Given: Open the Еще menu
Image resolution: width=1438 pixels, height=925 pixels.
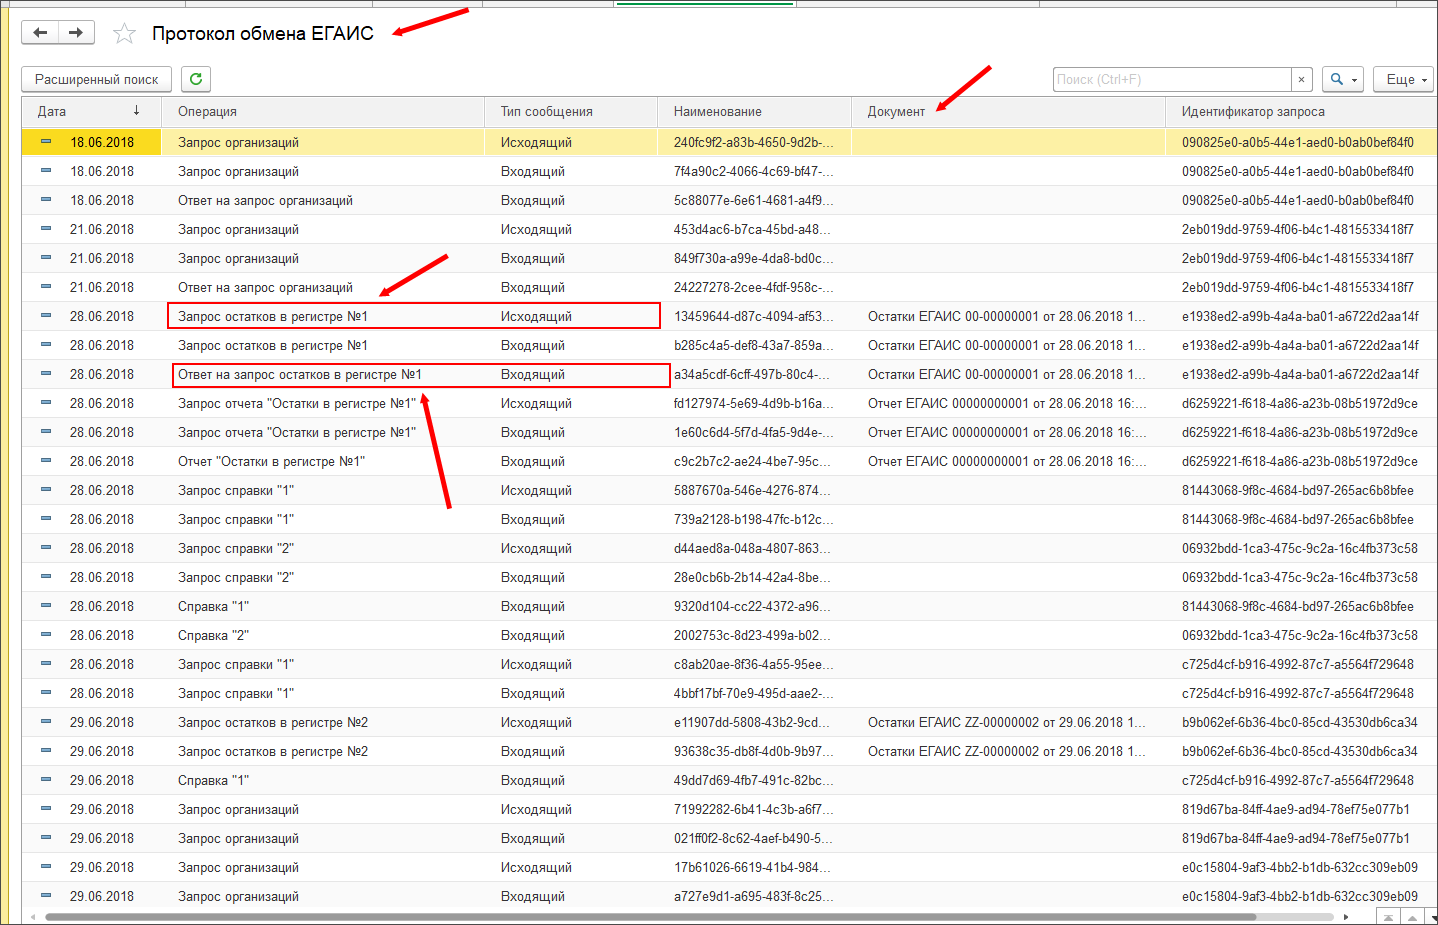Looking at the screenshot, I should [1404, 79].
